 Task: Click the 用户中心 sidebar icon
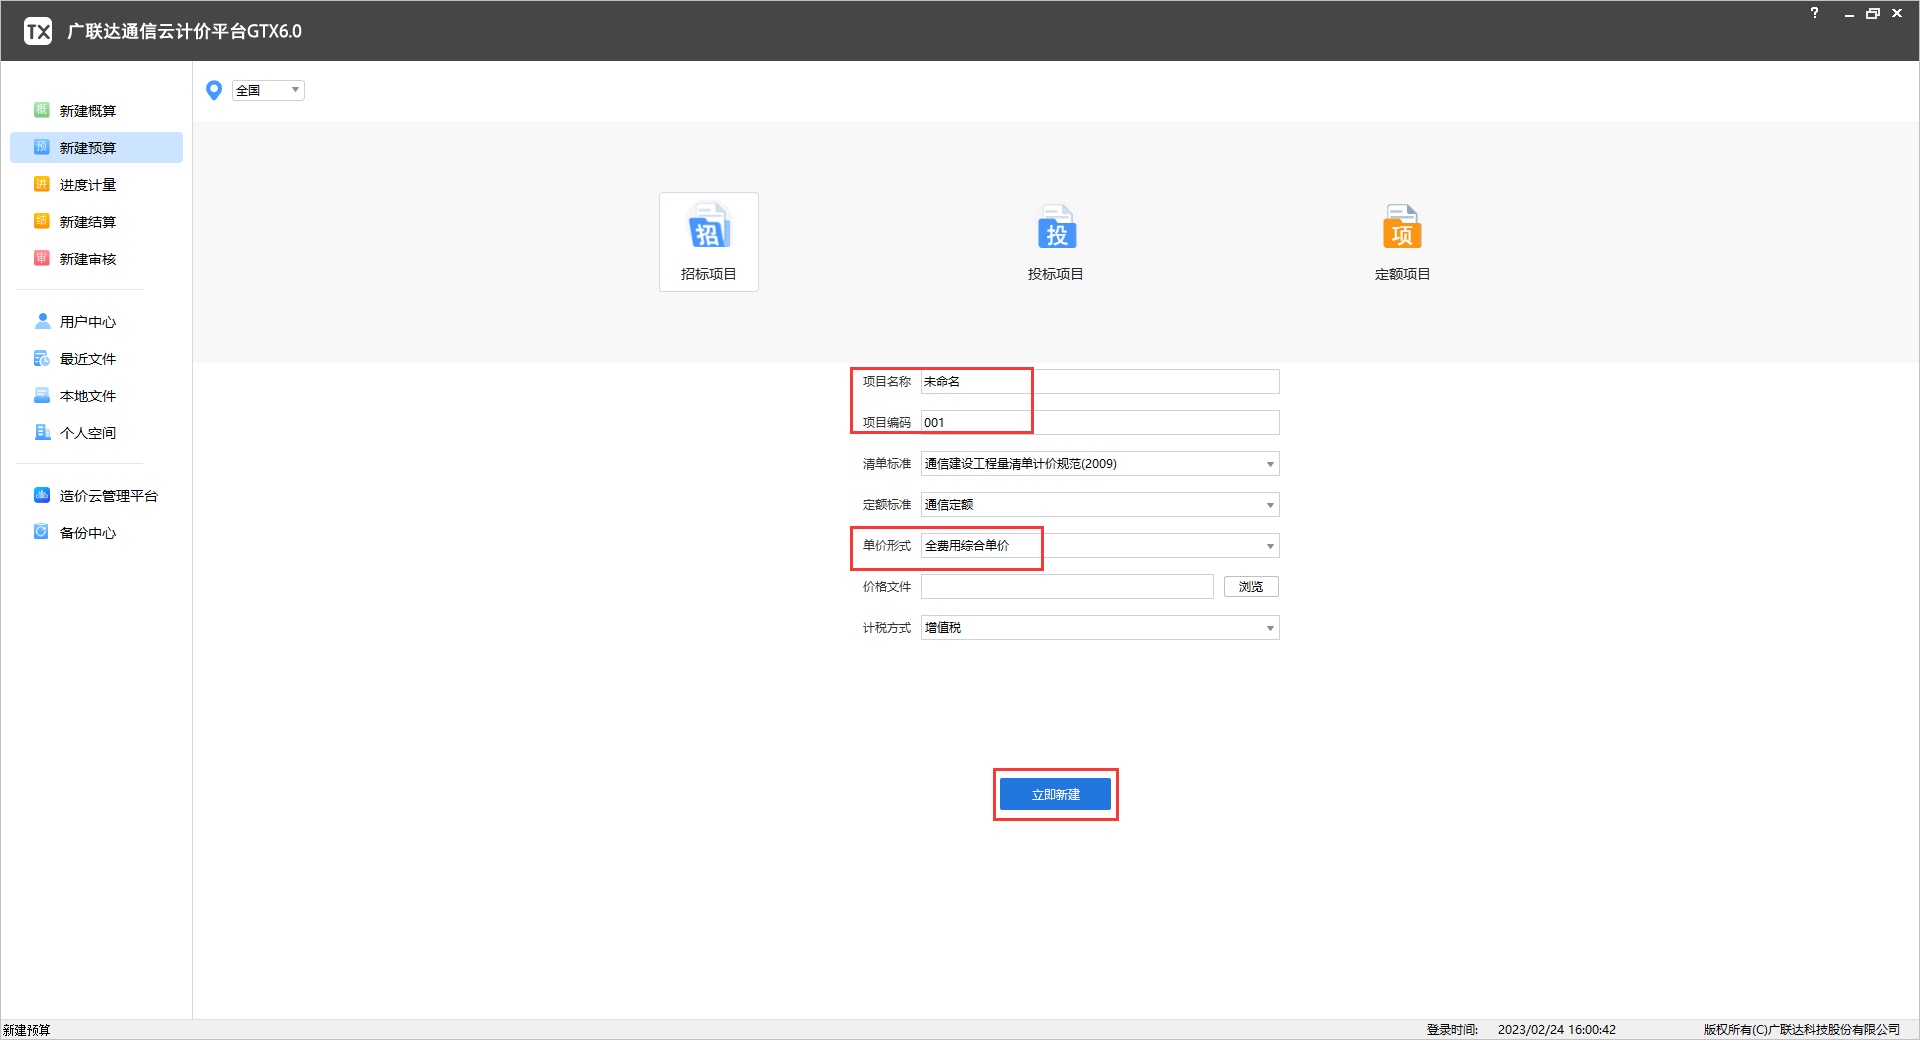point(43,321)
